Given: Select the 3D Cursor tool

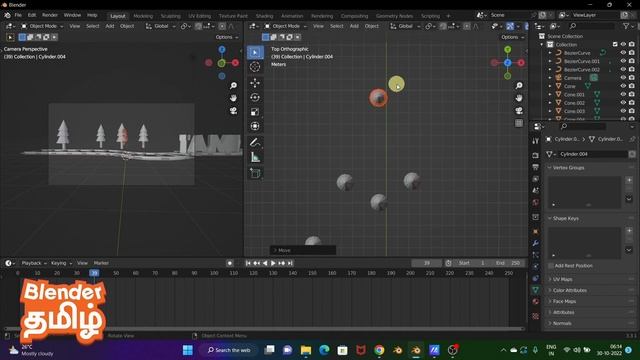Looking at the screenshot, I should click(x=255, y=67).
